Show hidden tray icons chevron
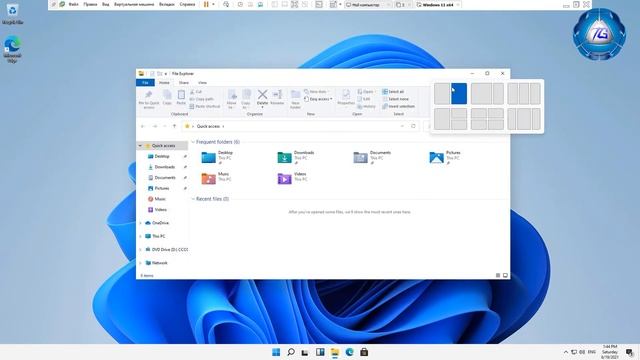The width and height of the screenshot is (640, 360). [x=566, y=352]
